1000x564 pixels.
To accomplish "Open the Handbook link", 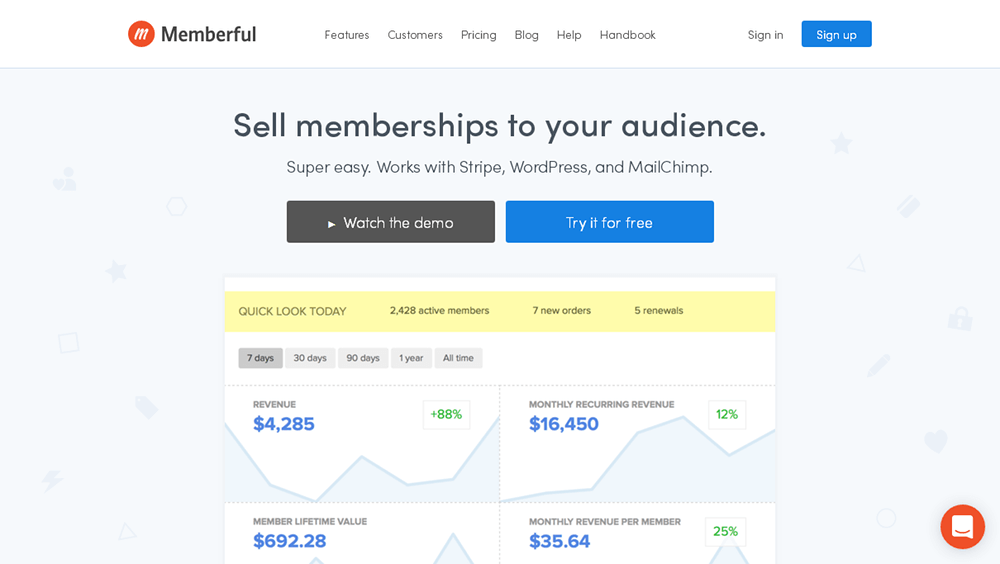I will (627, 35).
